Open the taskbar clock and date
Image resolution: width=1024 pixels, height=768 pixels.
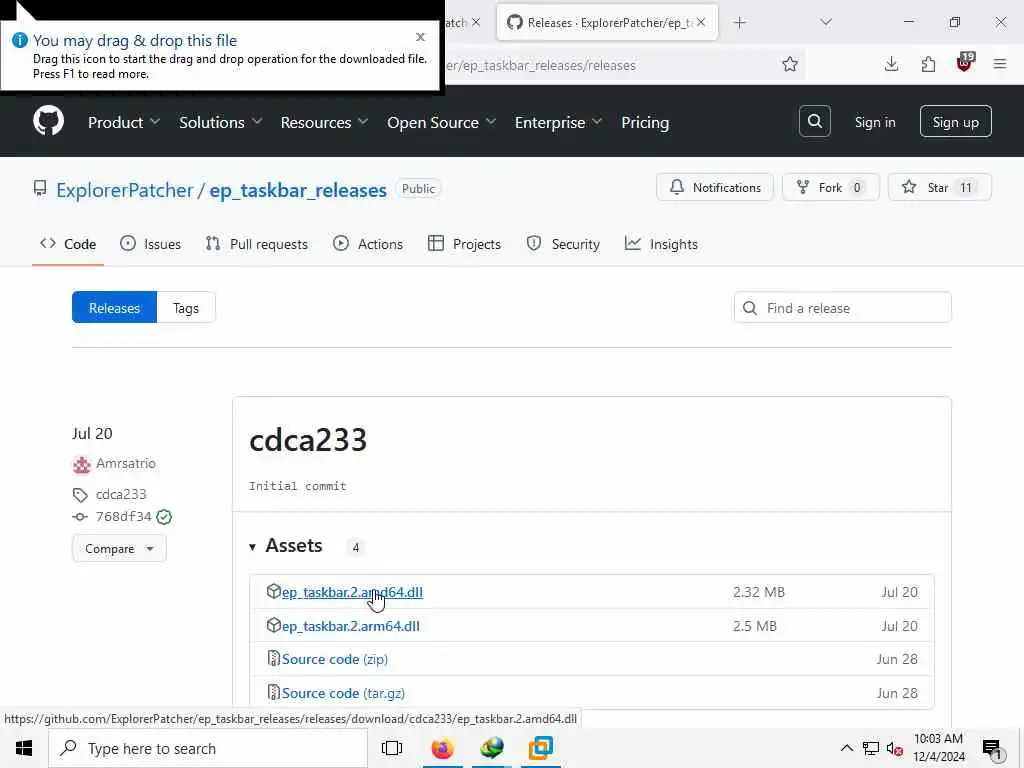[x=938, y=748]
